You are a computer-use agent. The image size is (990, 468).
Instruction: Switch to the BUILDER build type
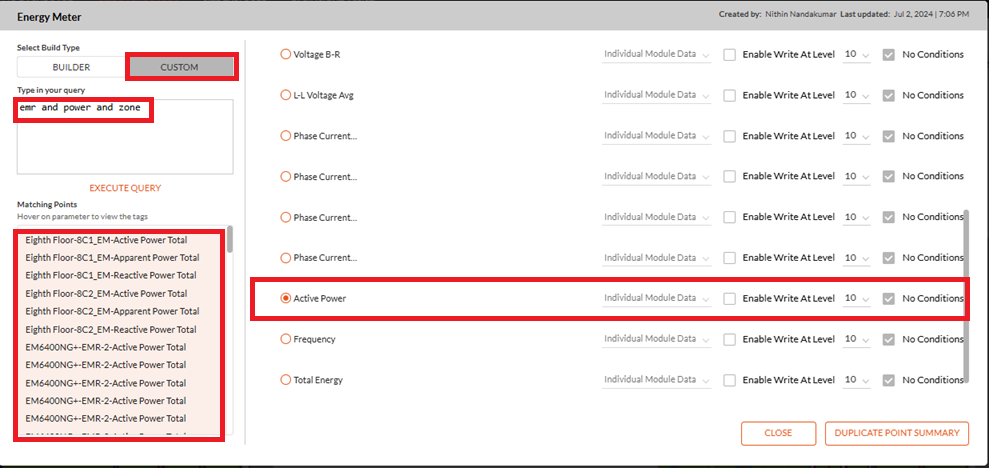tap(71, 67)
